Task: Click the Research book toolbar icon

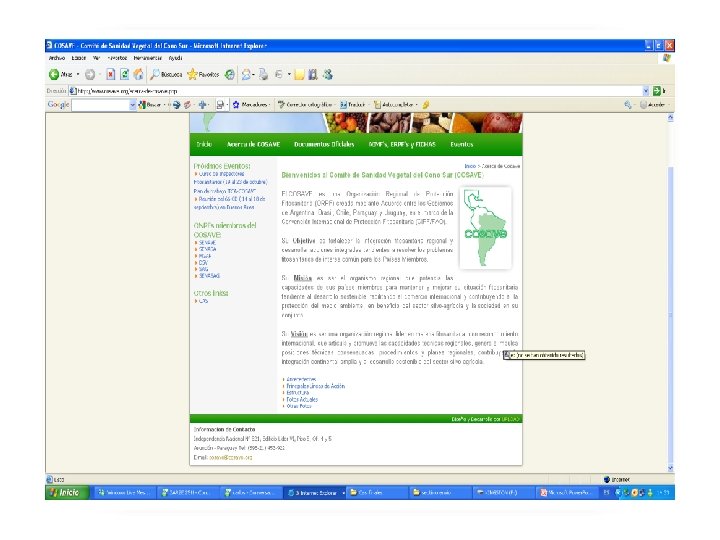Action: click(x=313, y=74)
